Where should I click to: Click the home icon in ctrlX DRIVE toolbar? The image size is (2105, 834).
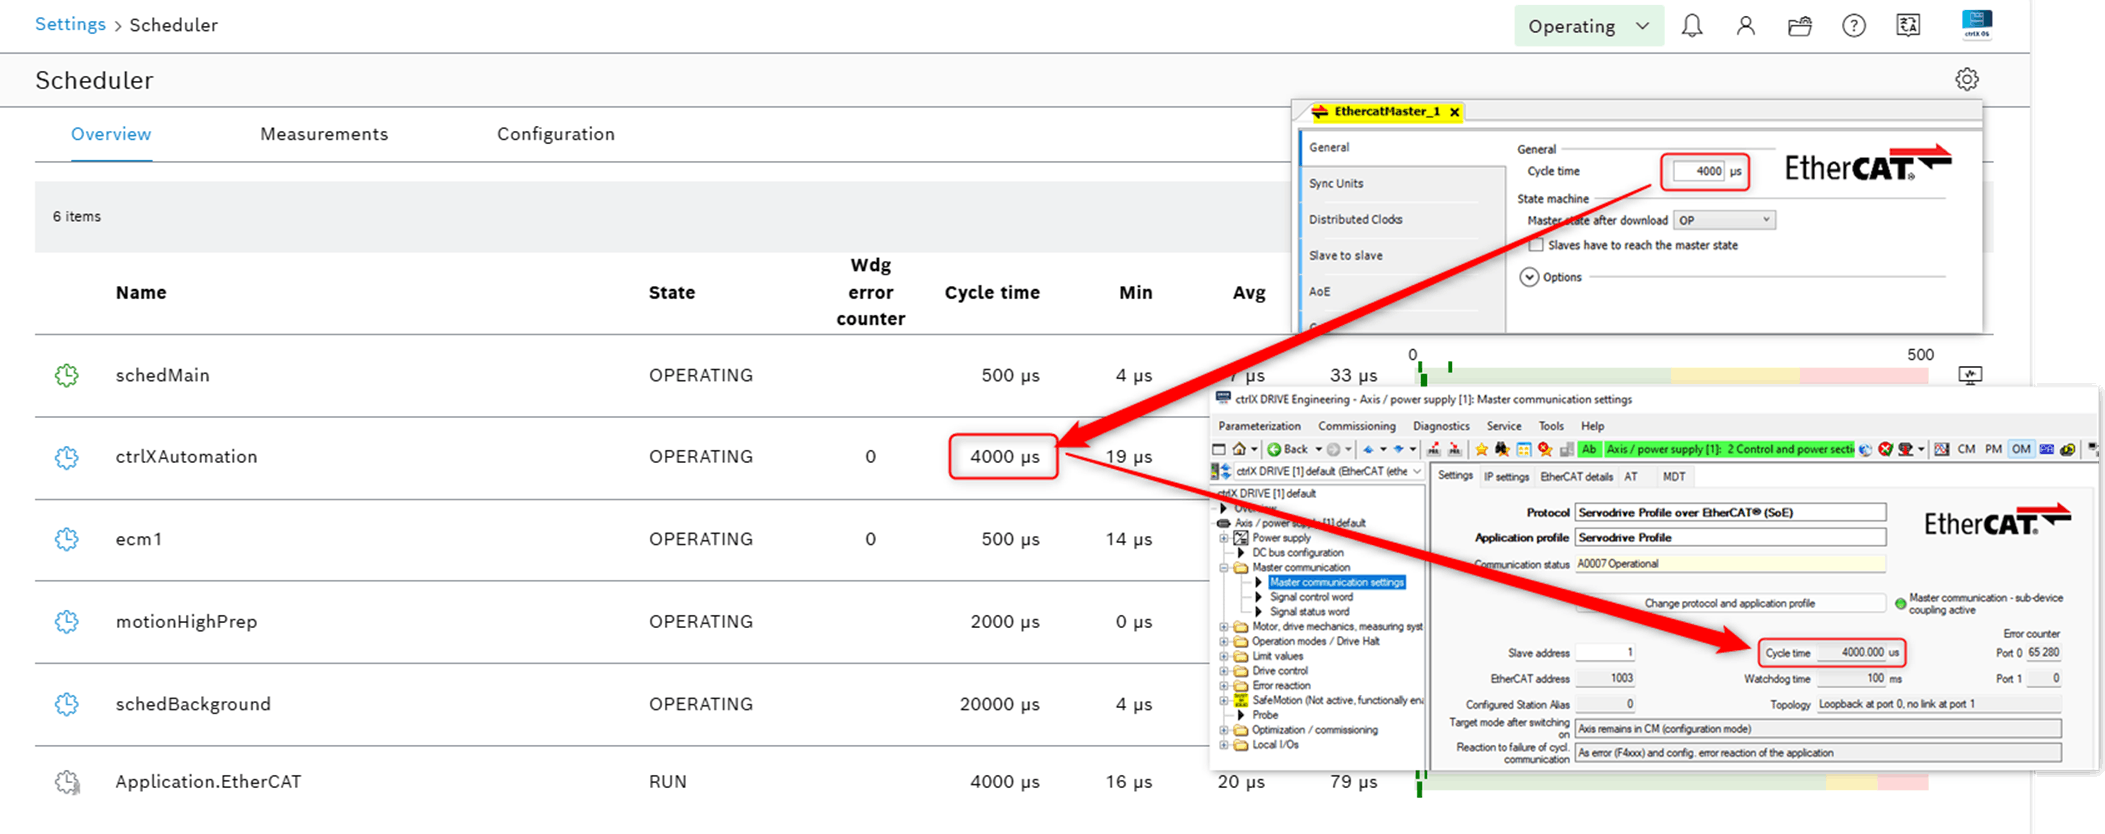coord(1239,449)
